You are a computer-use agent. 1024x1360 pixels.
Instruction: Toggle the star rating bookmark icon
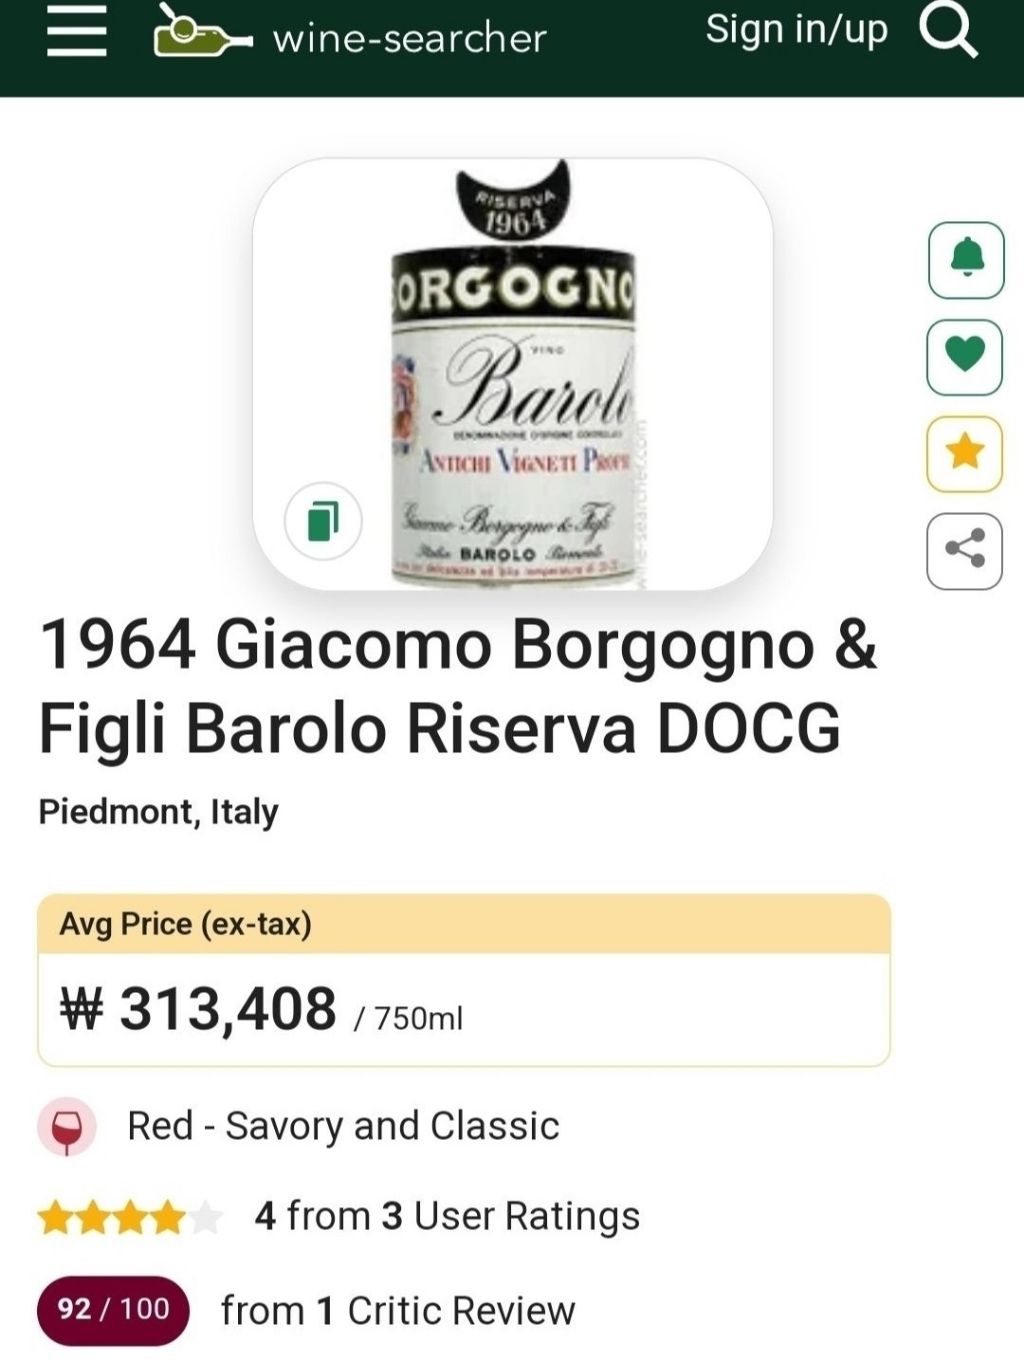tap(965, 453)
